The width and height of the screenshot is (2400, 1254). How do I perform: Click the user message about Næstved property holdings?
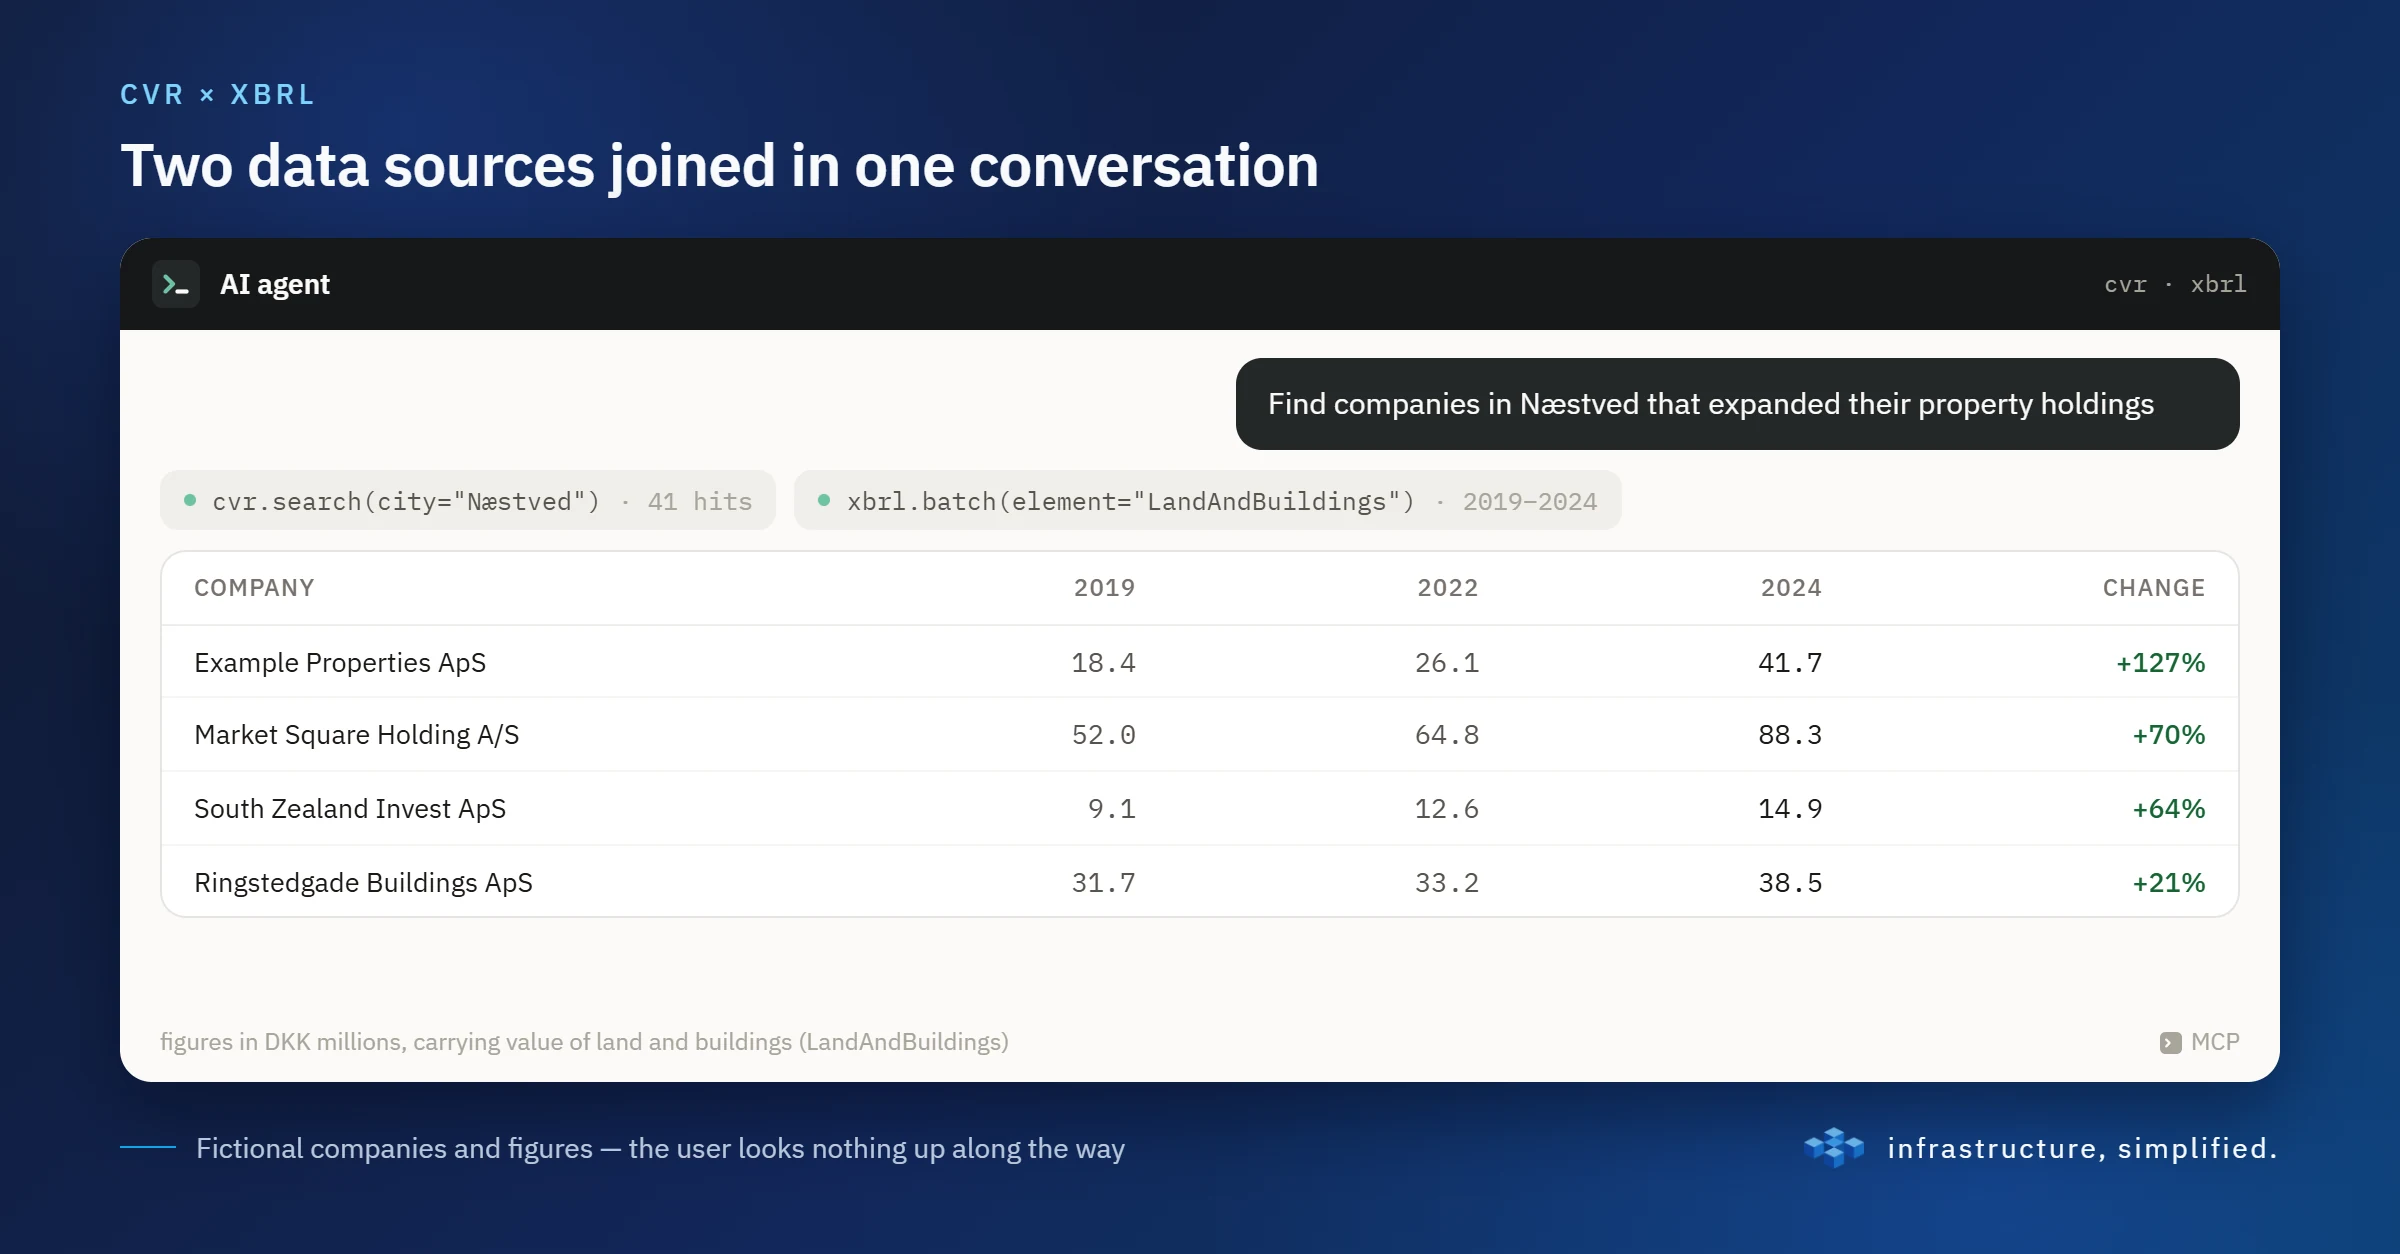[x=1738, y=404]
